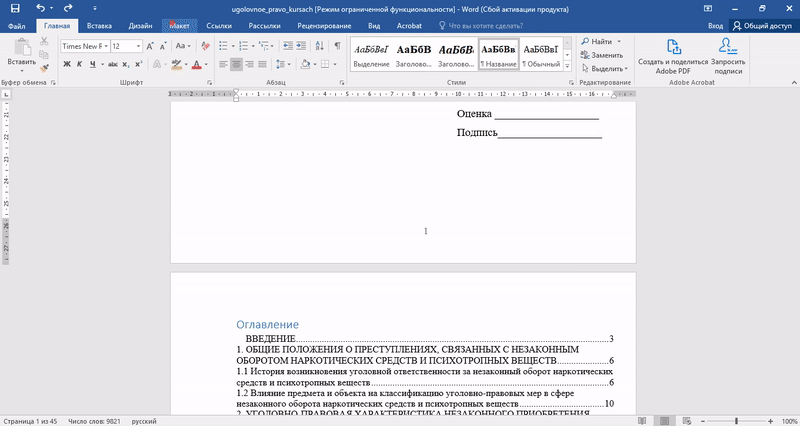
Task: Apply red font color
Action: tap(197, 65)
